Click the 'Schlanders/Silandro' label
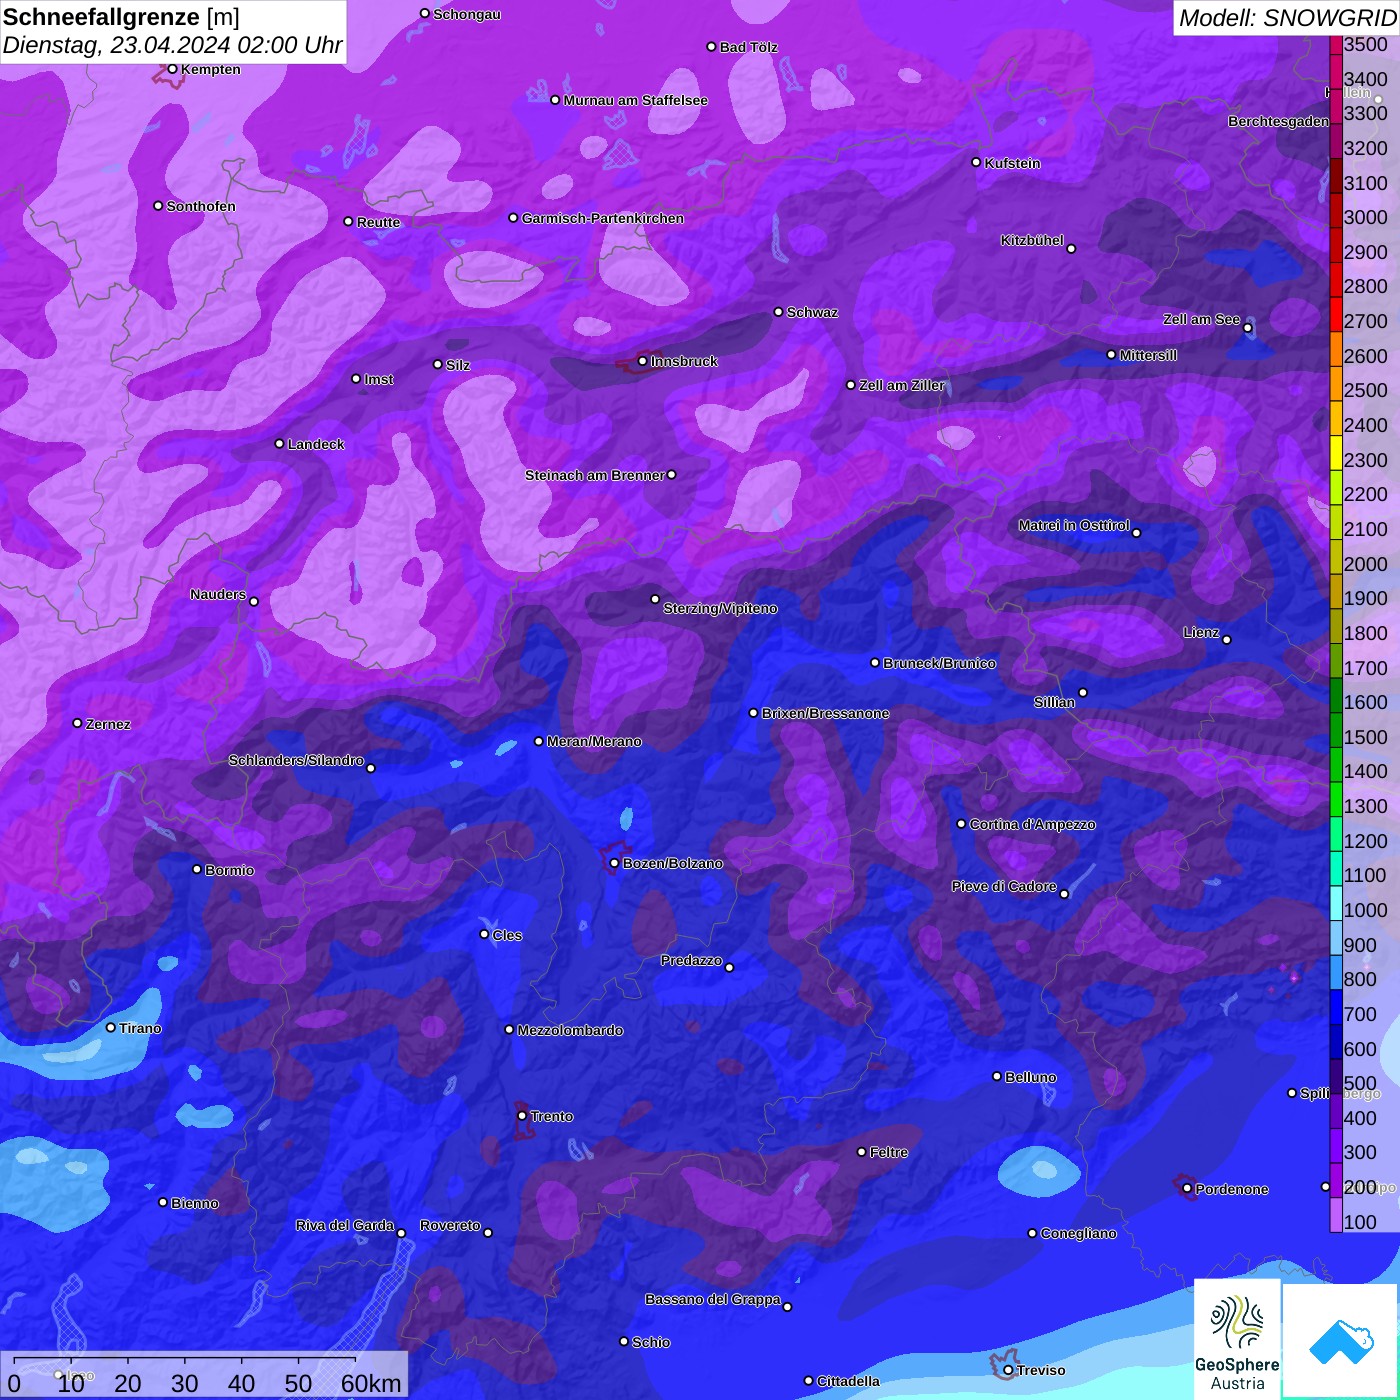1400x1400 pixels. (296, 760)
